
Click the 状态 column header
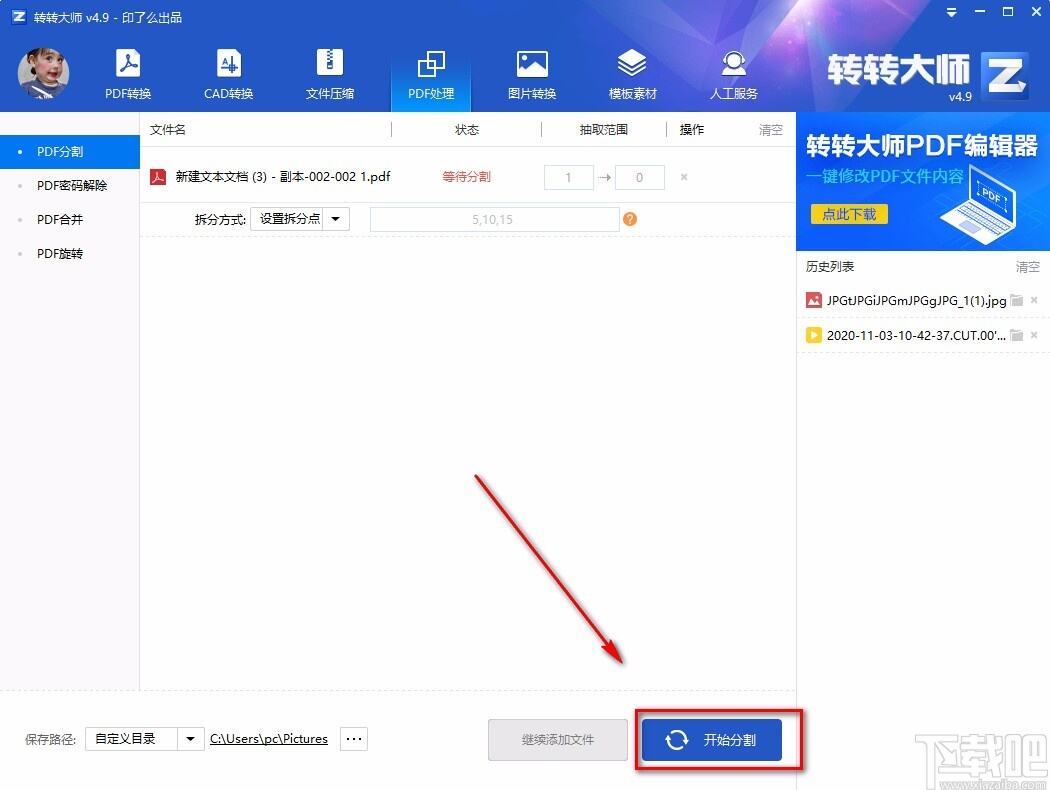tap(467, 130)
